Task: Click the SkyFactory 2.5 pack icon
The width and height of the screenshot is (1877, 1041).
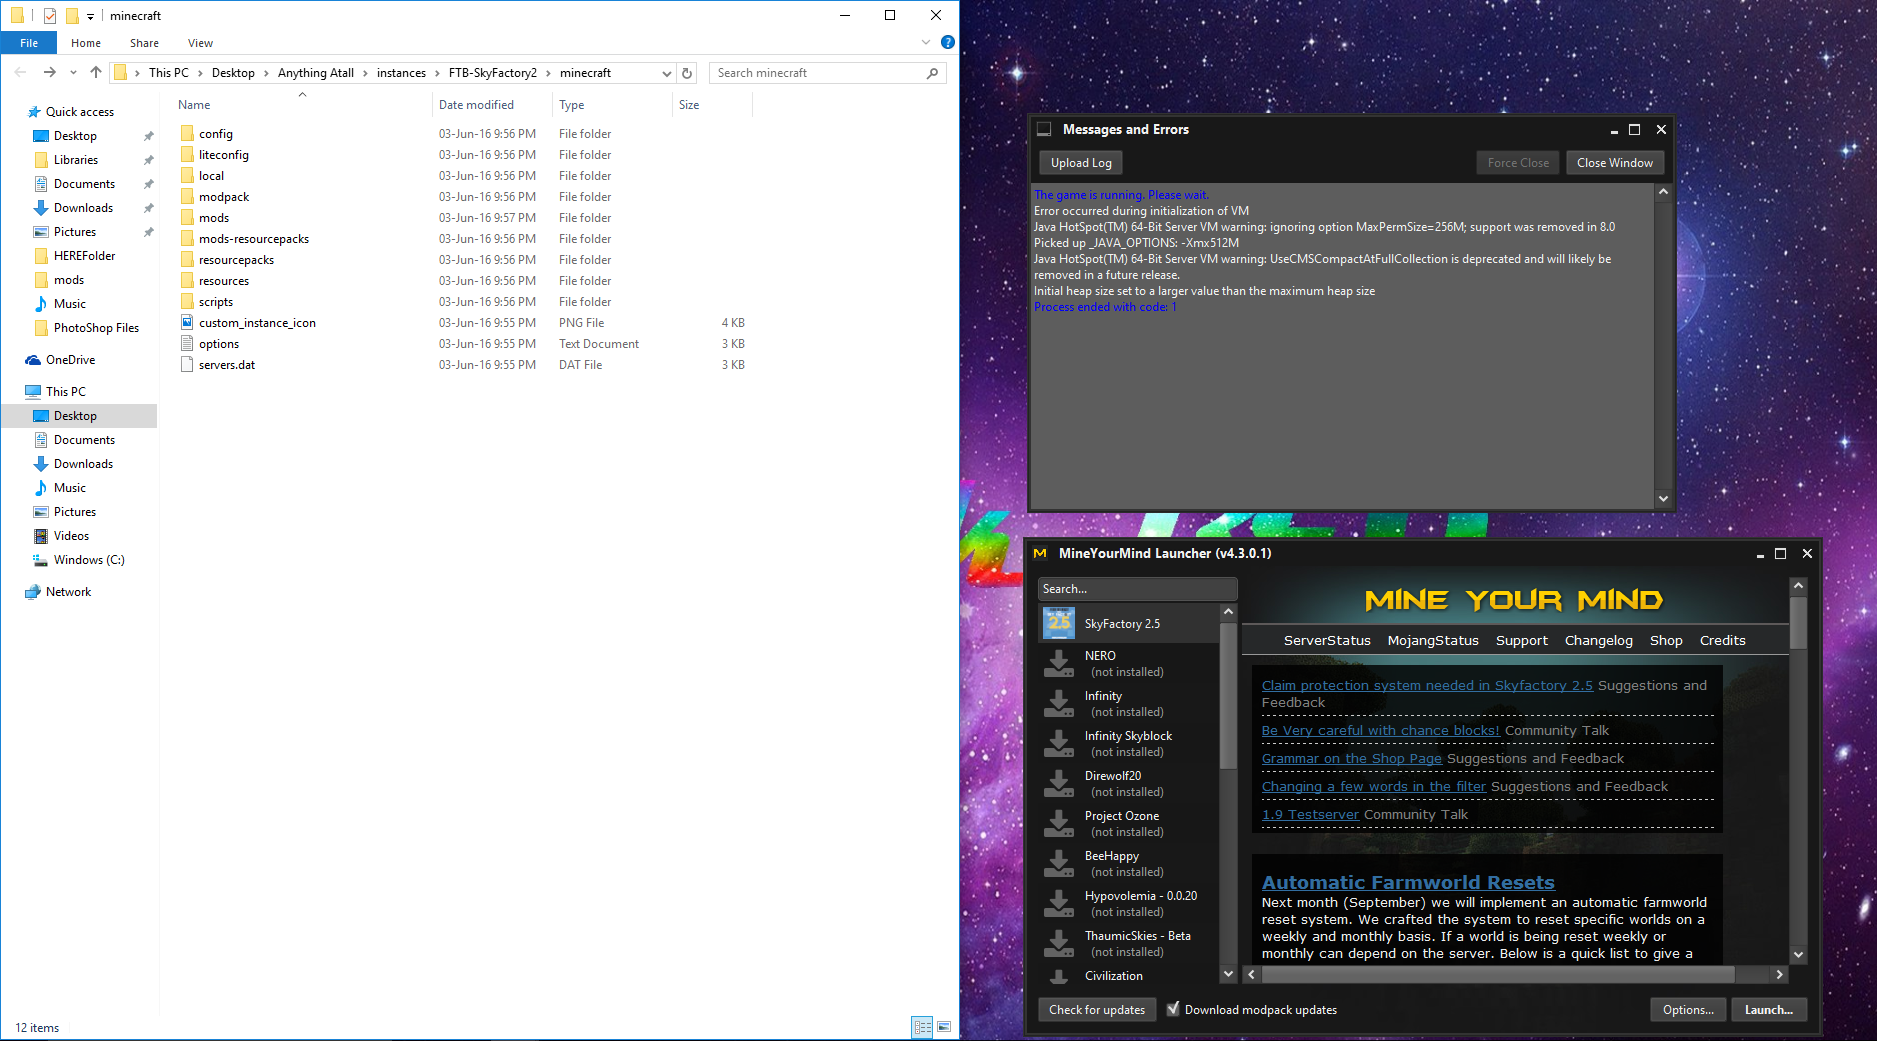Action: coord(1058,623)
